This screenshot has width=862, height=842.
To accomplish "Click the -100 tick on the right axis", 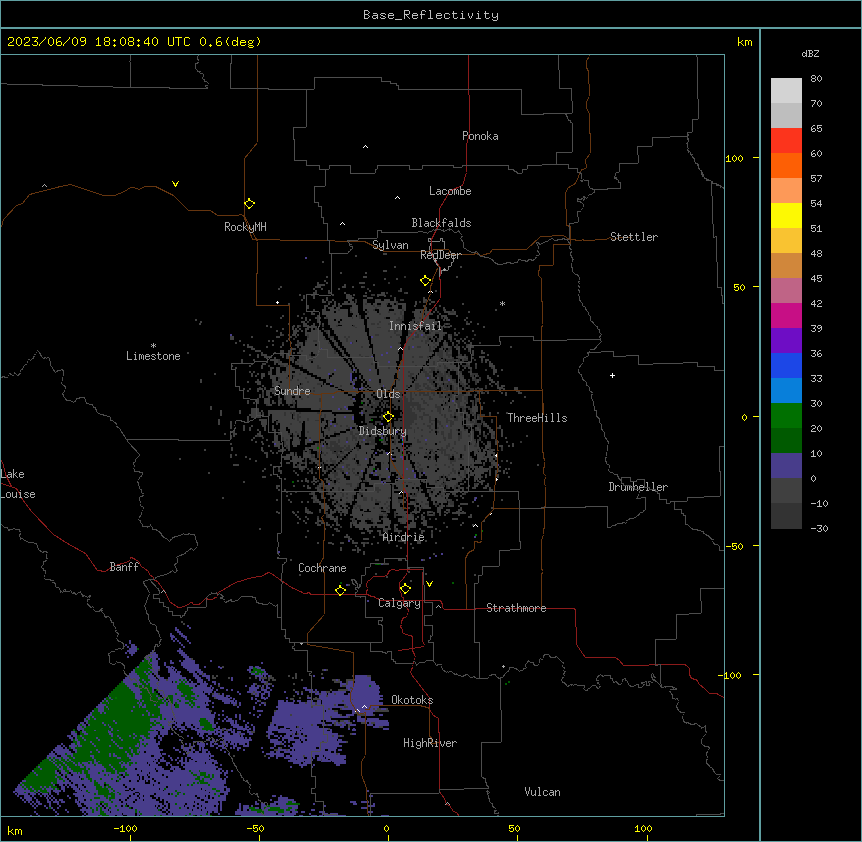I will click(x=731, y=675).
